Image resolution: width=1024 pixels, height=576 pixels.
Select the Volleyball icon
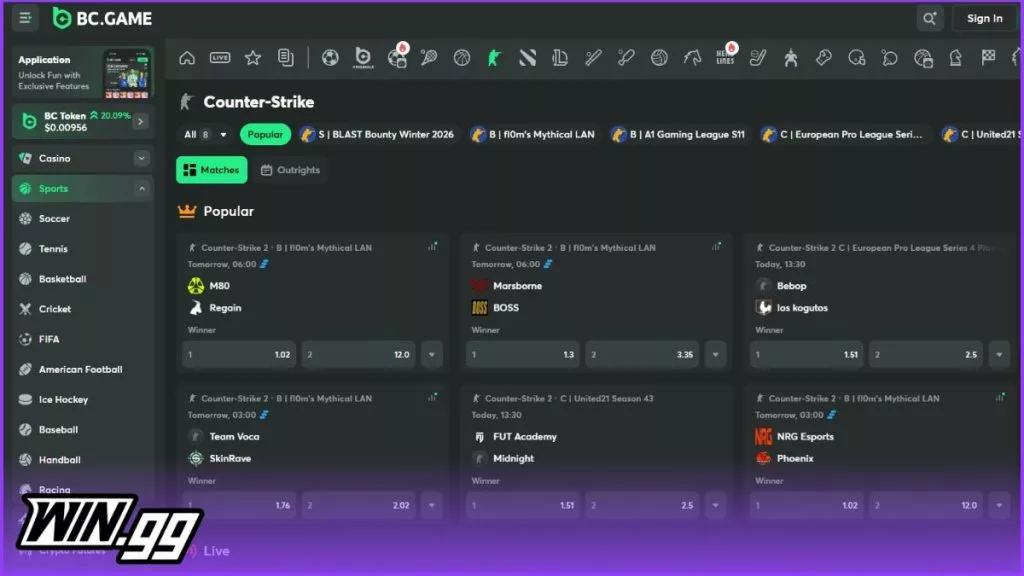[659, 58]
